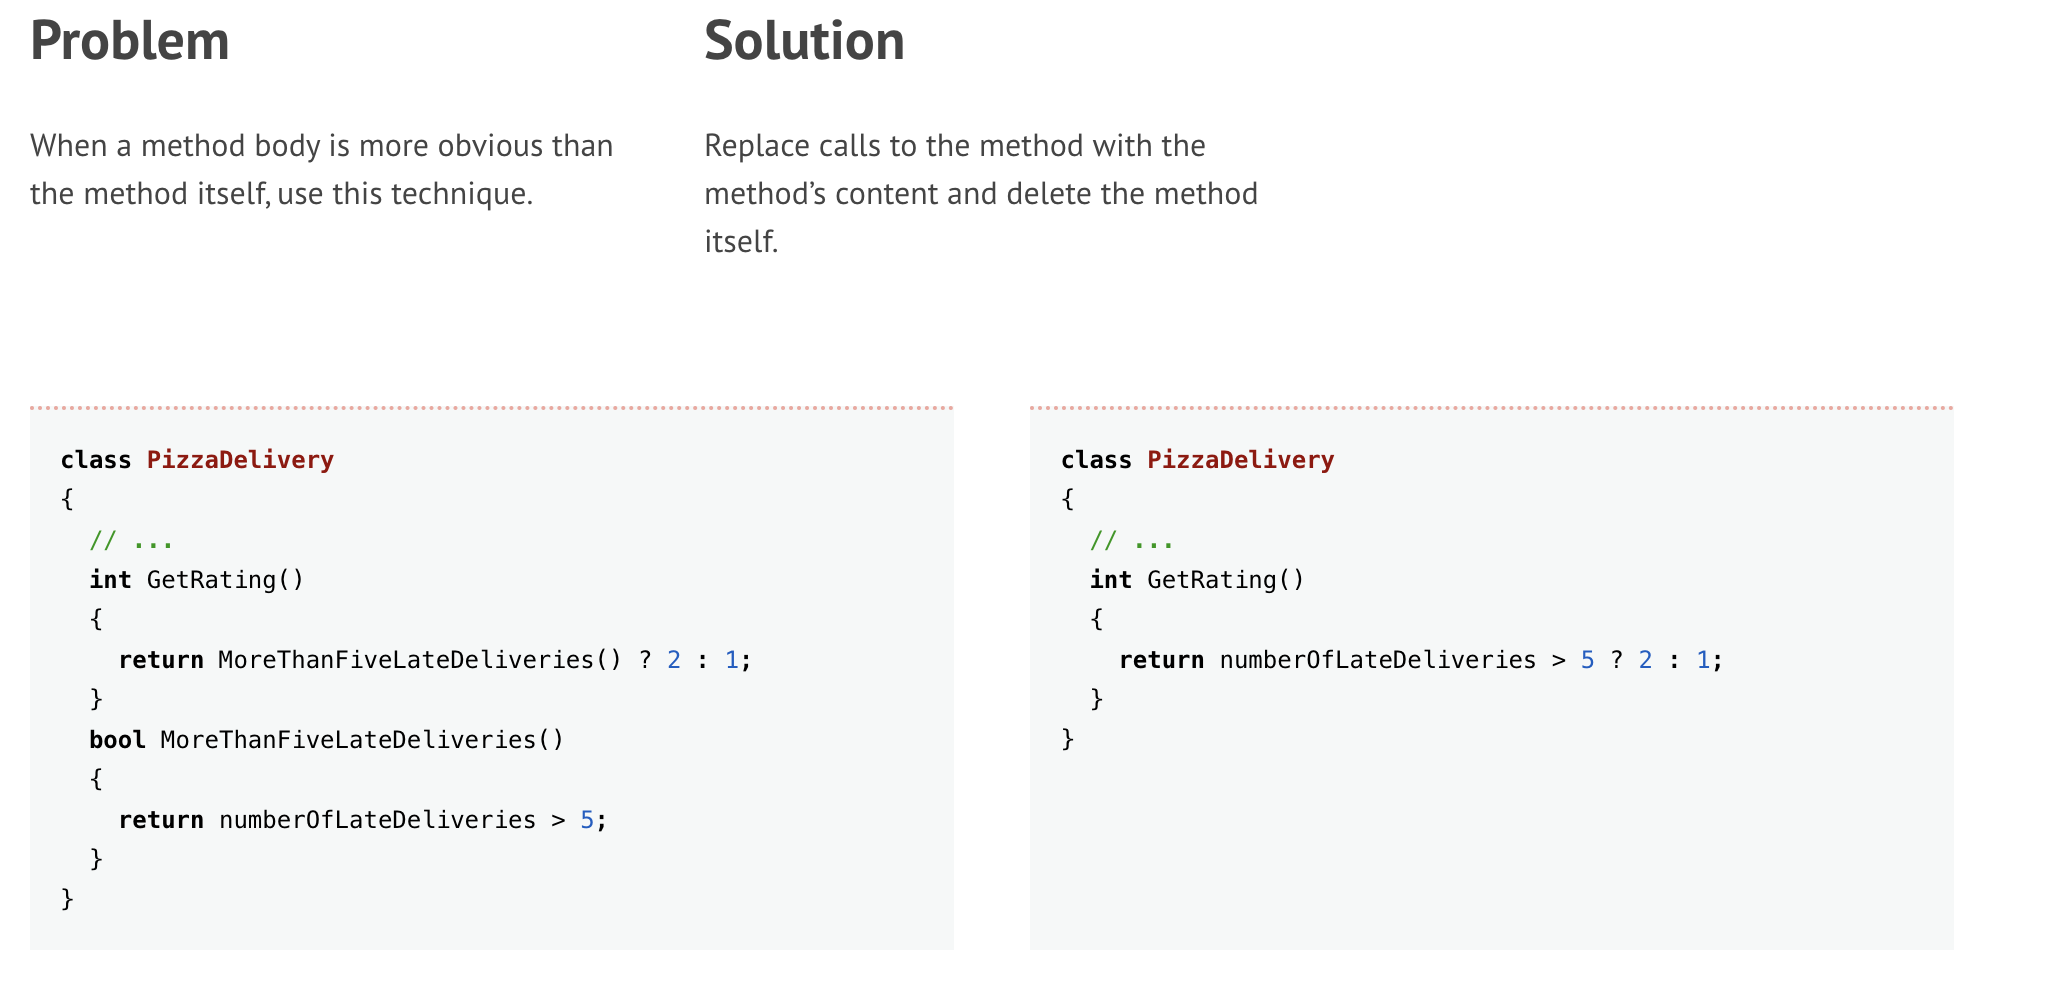Click the "return numberOfLateDeliveries > 5;" statement
Image resolution: width=2050 pixels, height=994 pixels.
tap(363, 820)
